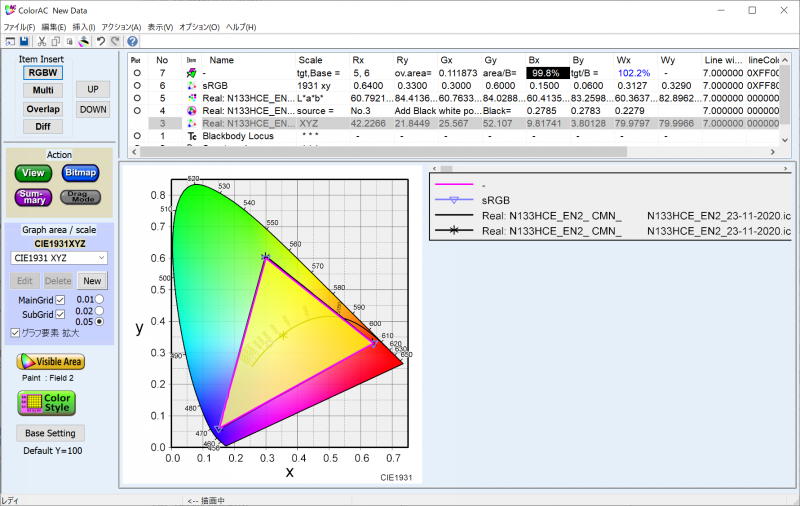This screenshot has height=506, width=800.
Task: Click the Cut scissors toolbar icon
Action: click(42, 41)
